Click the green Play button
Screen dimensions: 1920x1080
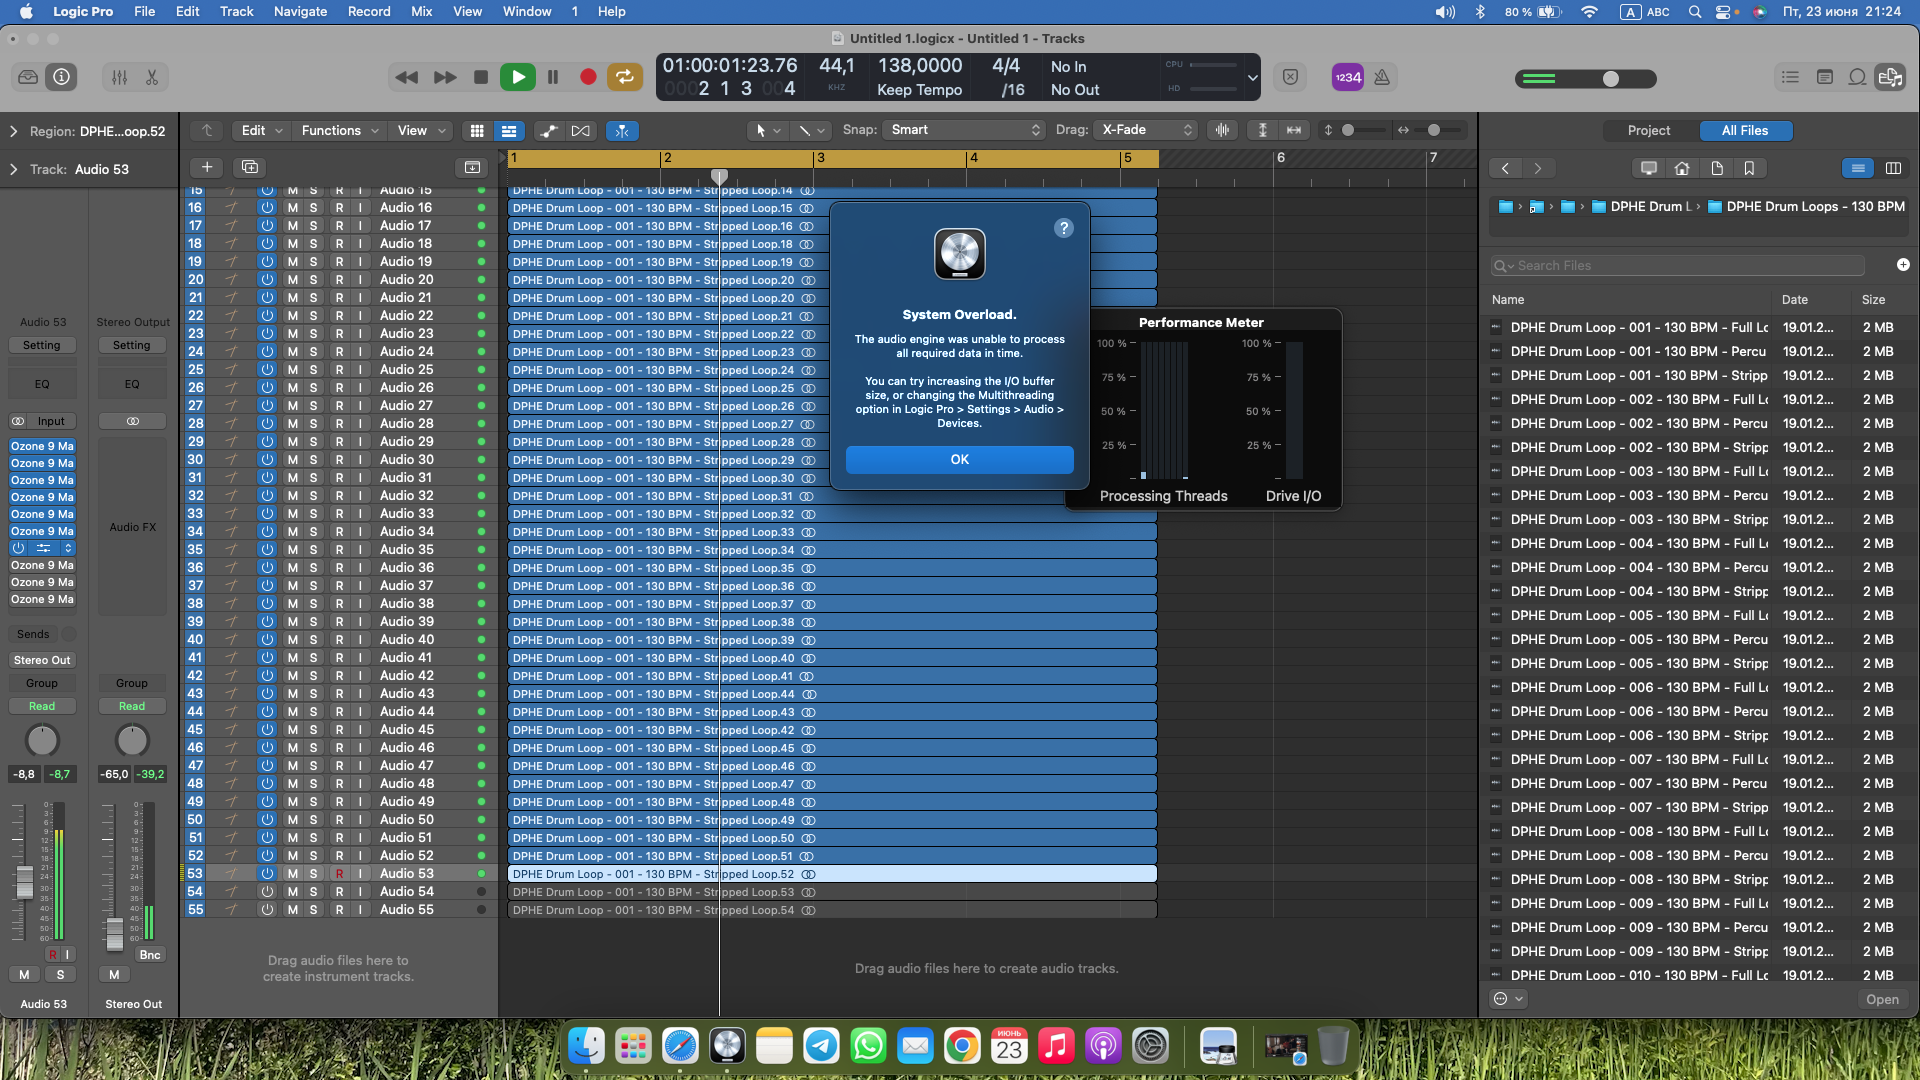pyautogui.click(x=517, y=77)
